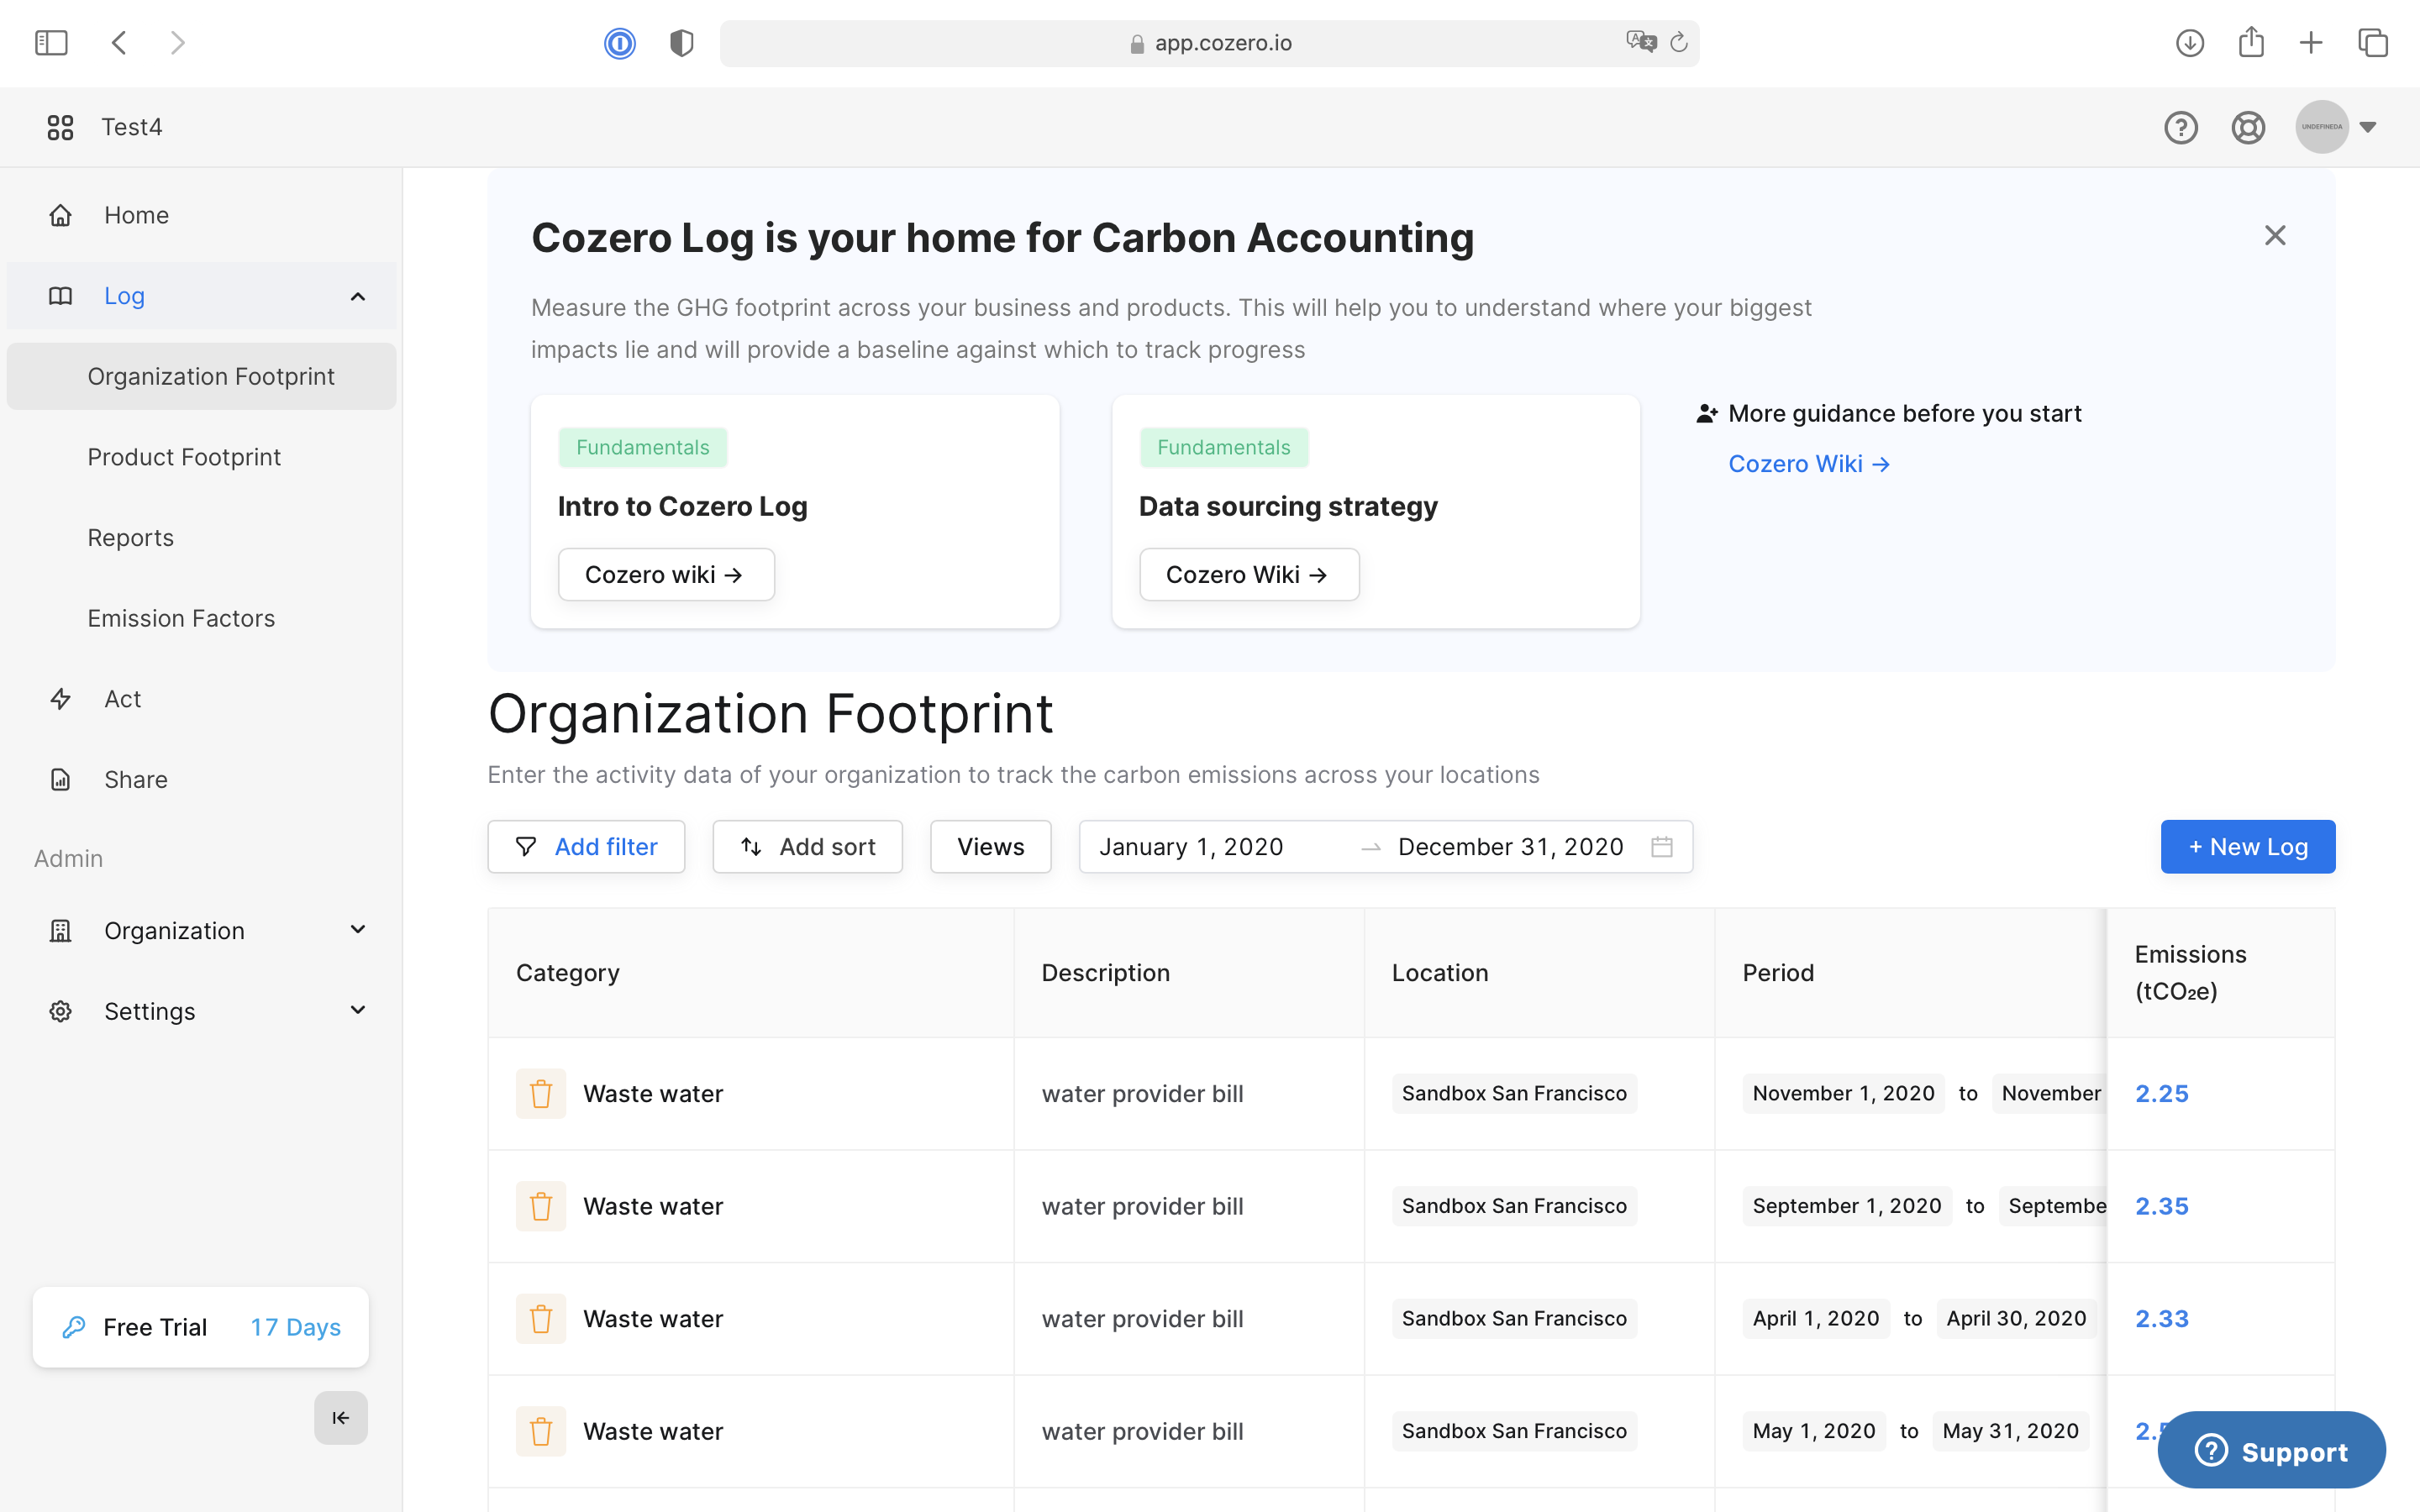
Task: Click the help question mark icon in header
Action: tap(2182, 127)
